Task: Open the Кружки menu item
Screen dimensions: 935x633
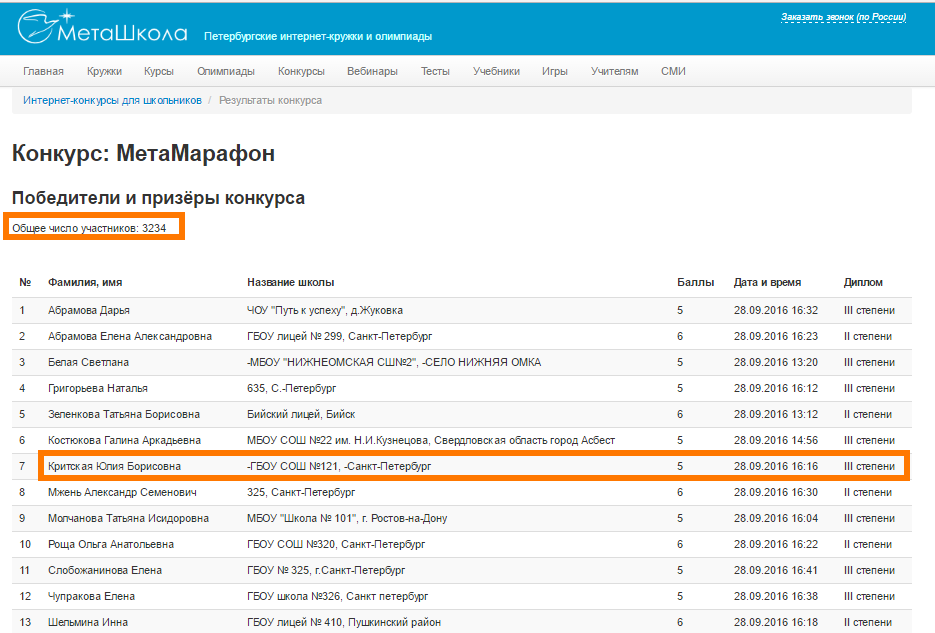Action: [x=104, y=71]
